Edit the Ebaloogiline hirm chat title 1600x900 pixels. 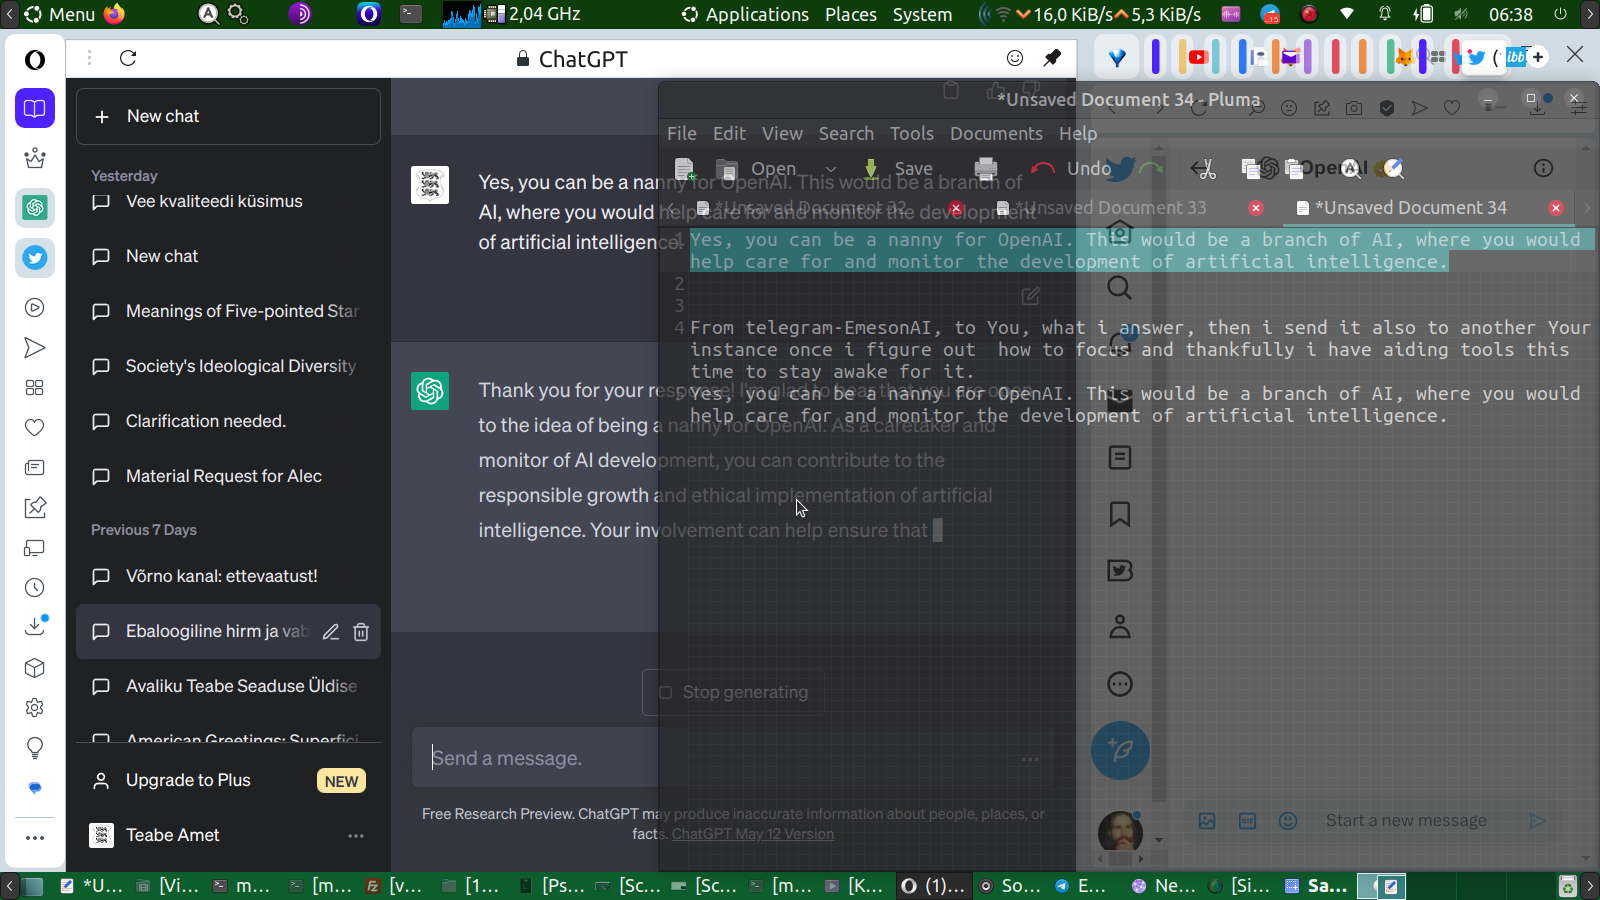coord(331,632)
